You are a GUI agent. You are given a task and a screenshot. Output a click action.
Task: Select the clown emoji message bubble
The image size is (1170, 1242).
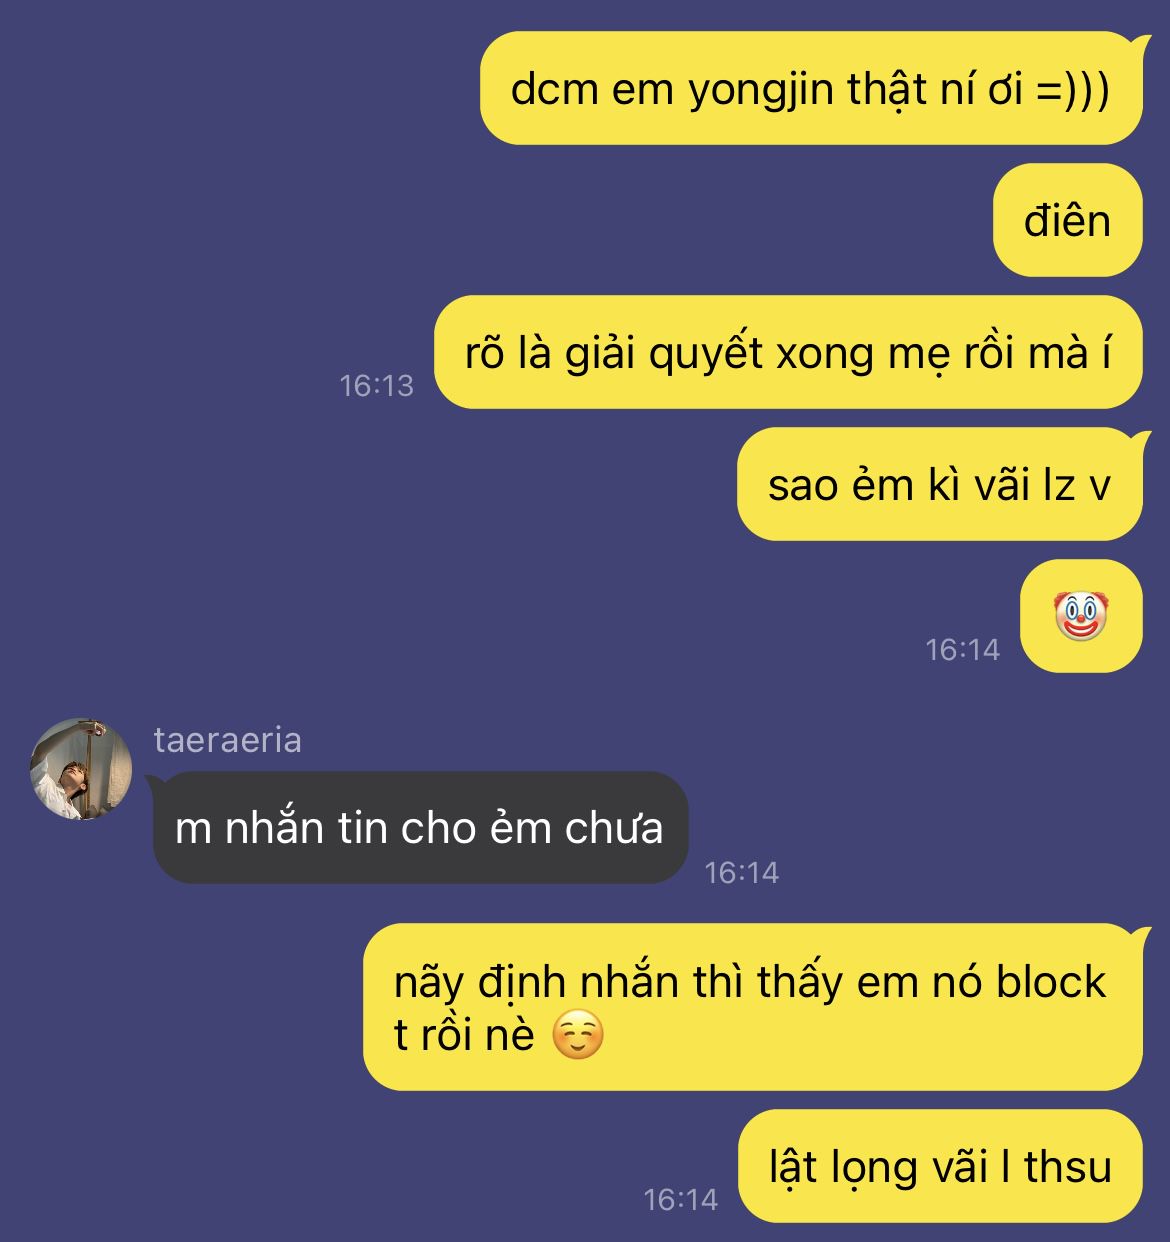(x=1081, y=616)
